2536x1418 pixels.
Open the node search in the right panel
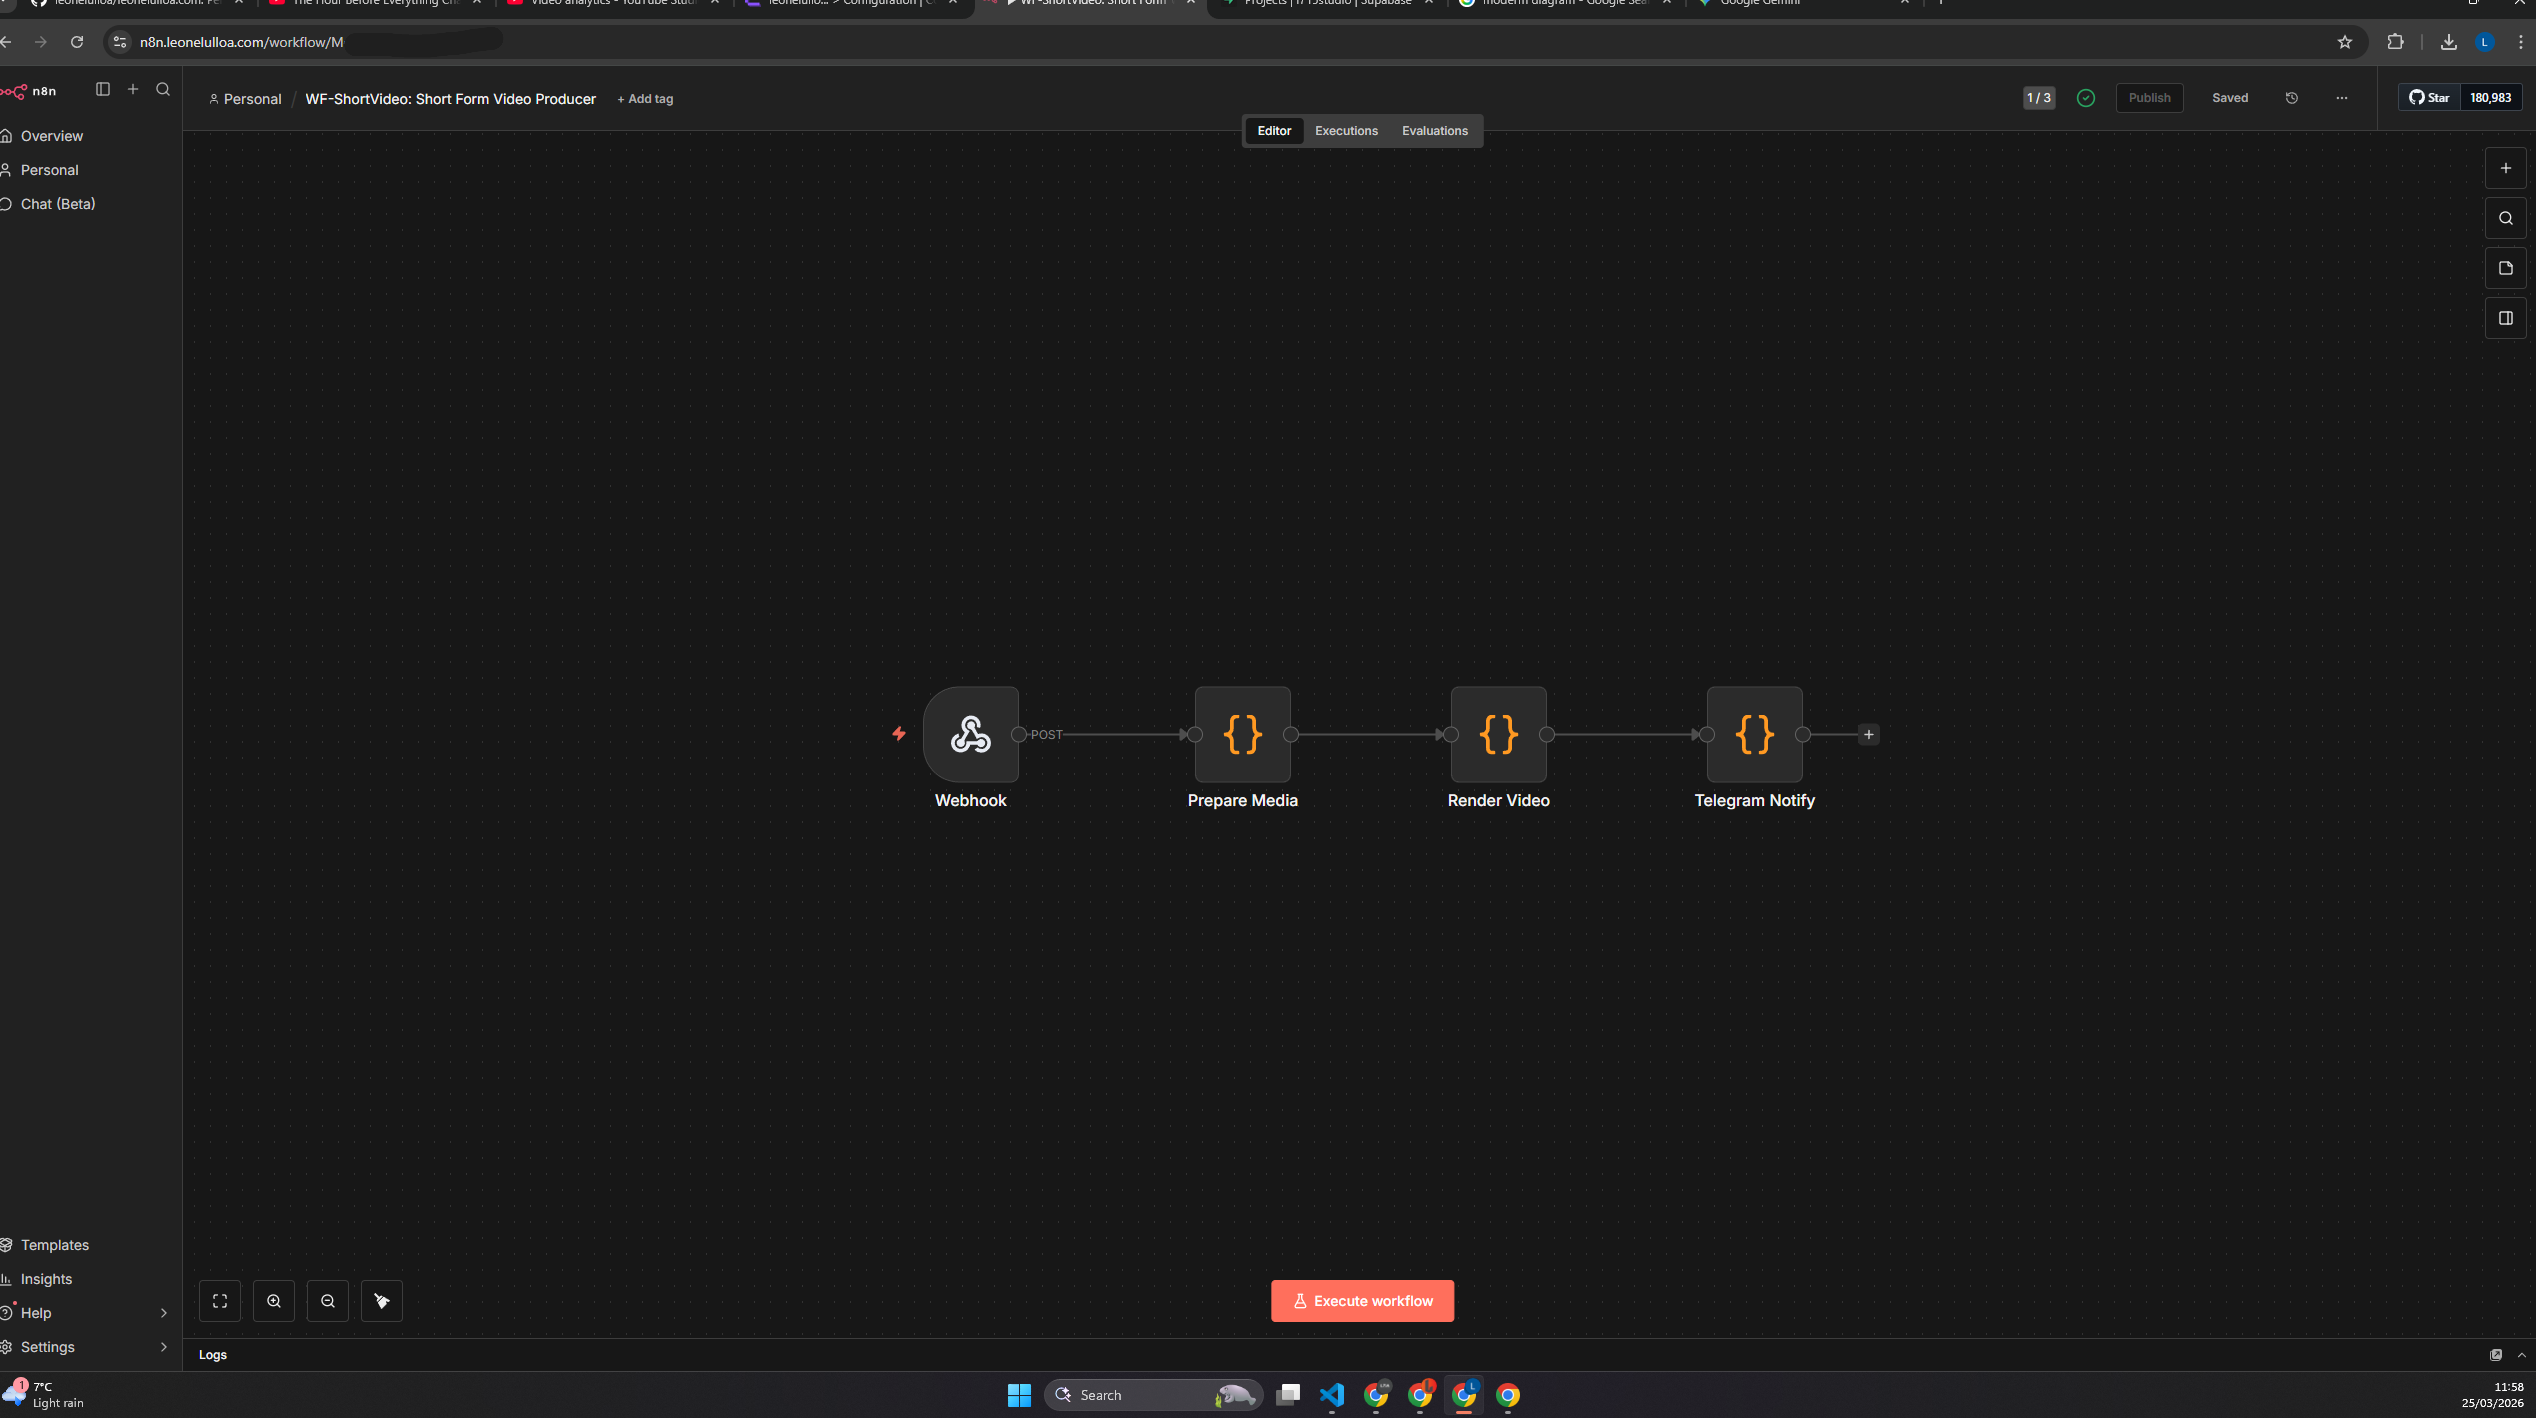click(x=2506, y=217)
